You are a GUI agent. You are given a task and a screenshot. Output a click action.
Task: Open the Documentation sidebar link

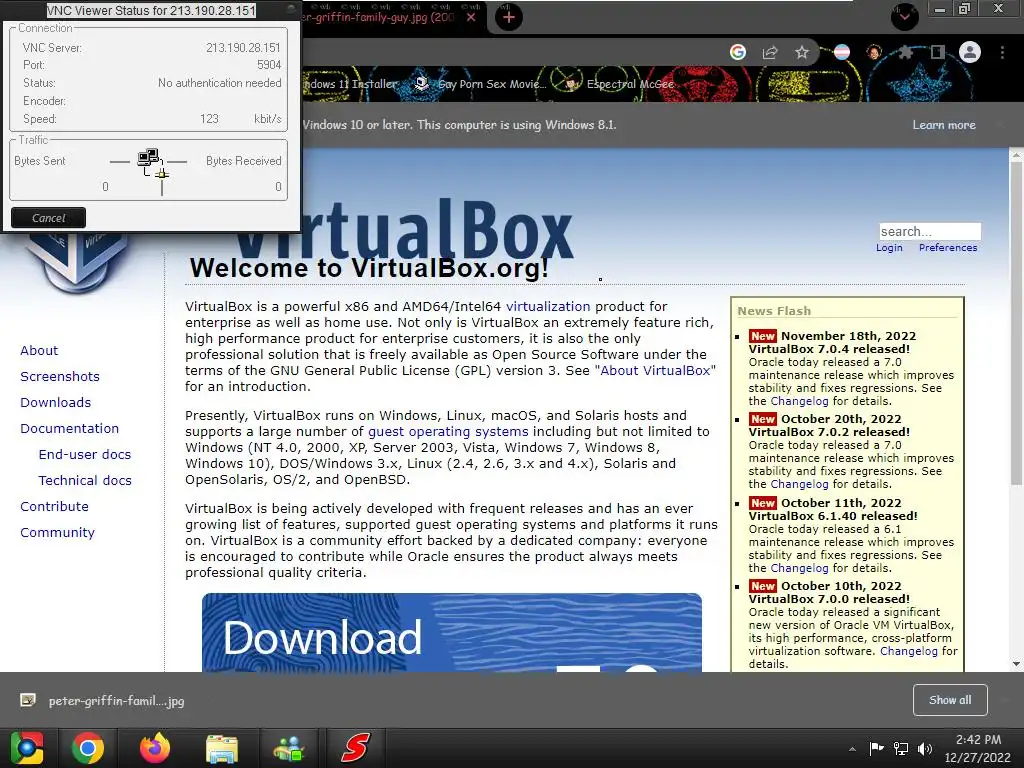[69, 428]
